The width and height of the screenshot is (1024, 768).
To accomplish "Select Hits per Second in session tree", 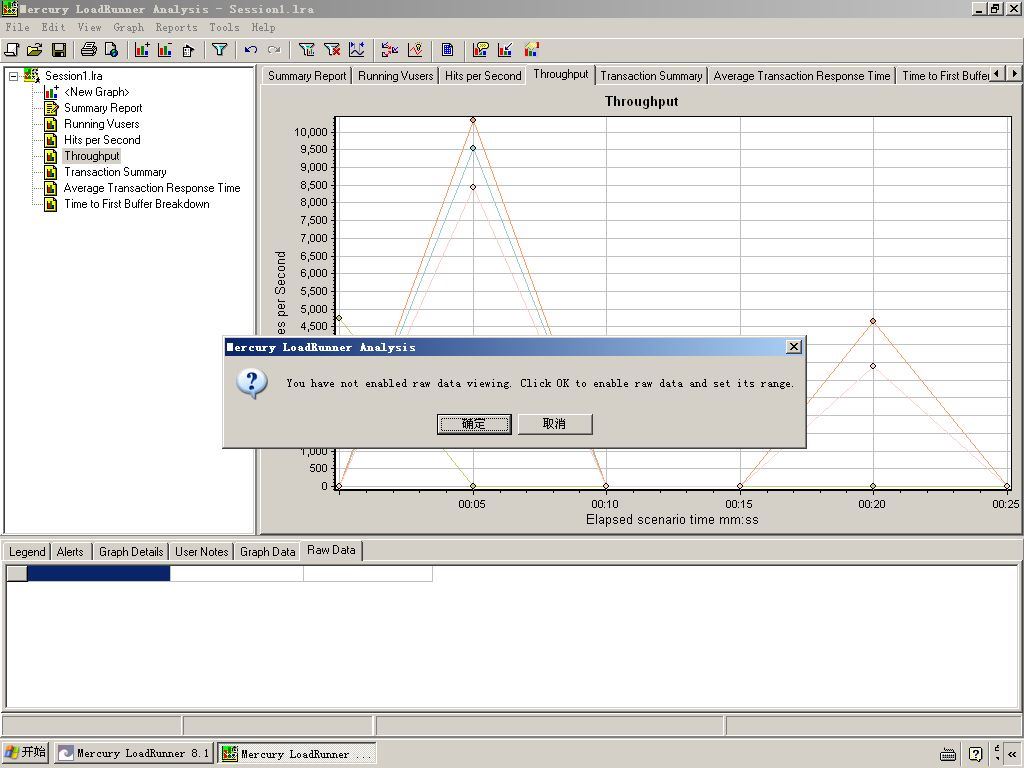I will (102, 140).
